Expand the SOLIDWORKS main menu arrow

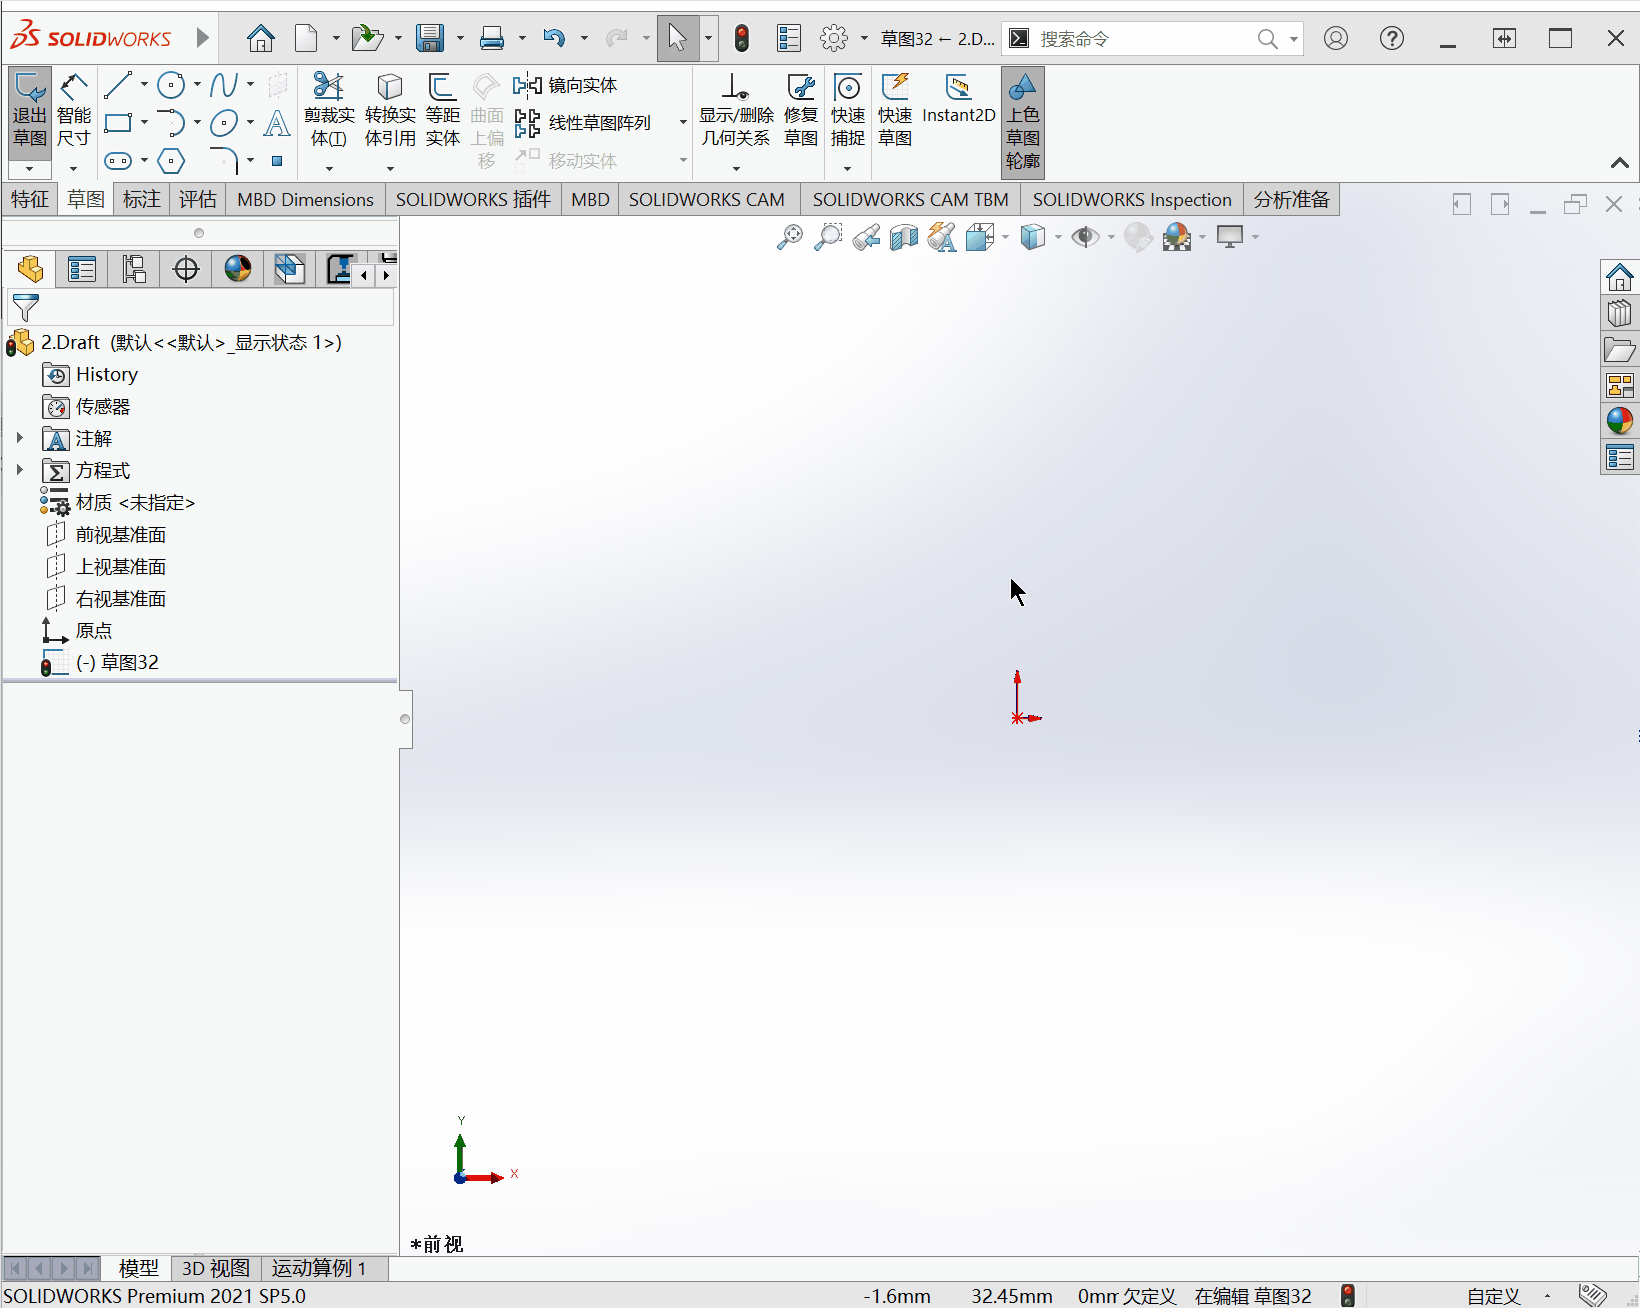[203, 38]
